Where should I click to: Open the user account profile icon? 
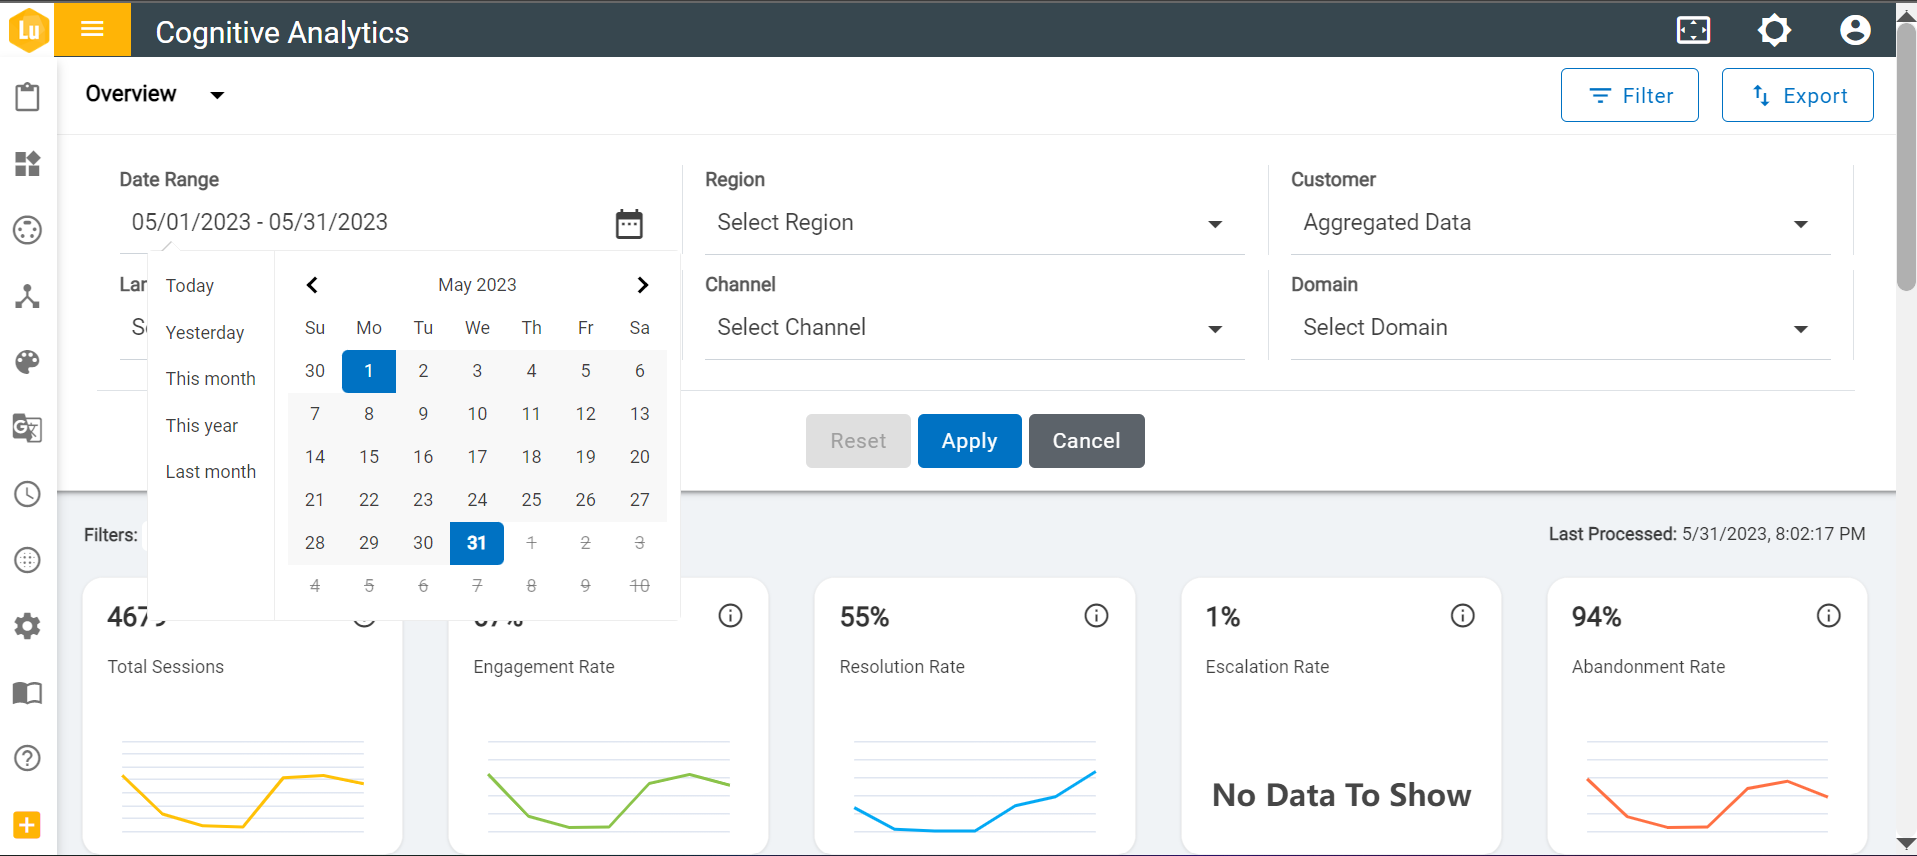pos(1855,30)
